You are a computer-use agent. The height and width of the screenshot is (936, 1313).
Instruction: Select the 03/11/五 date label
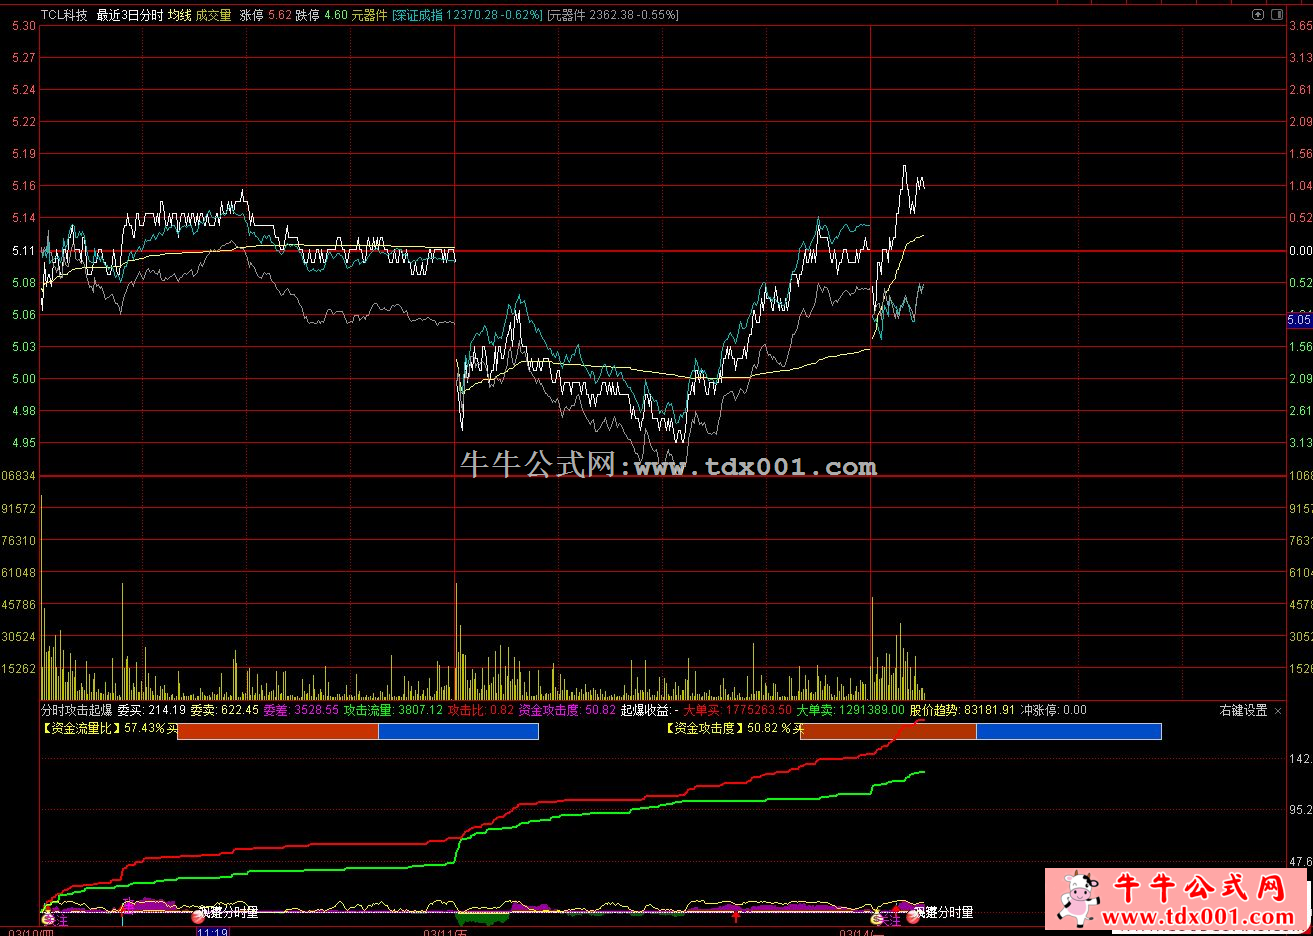click(x=445, y=932)
